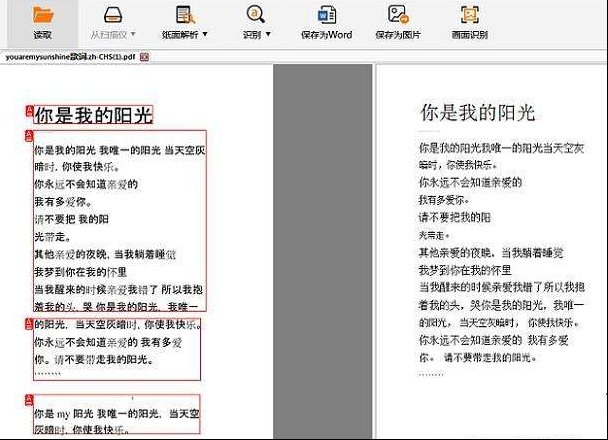Viewport: 608px width, 440px height.
Task: Click the line 你是 my 阳光 我唯一的阳光
Action: 117,414
